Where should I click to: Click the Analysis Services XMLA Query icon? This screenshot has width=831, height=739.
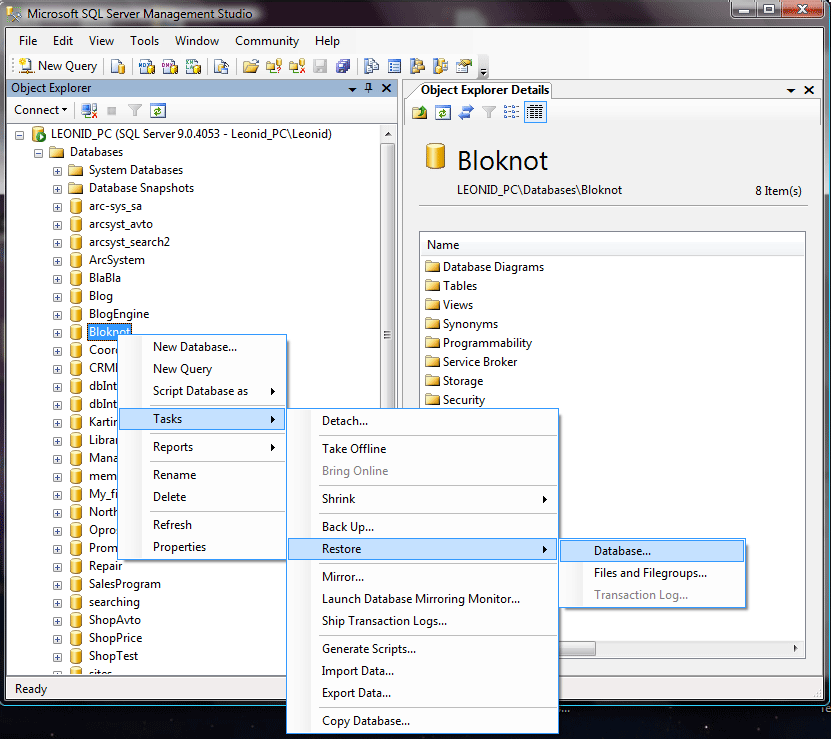coord(193,66)
